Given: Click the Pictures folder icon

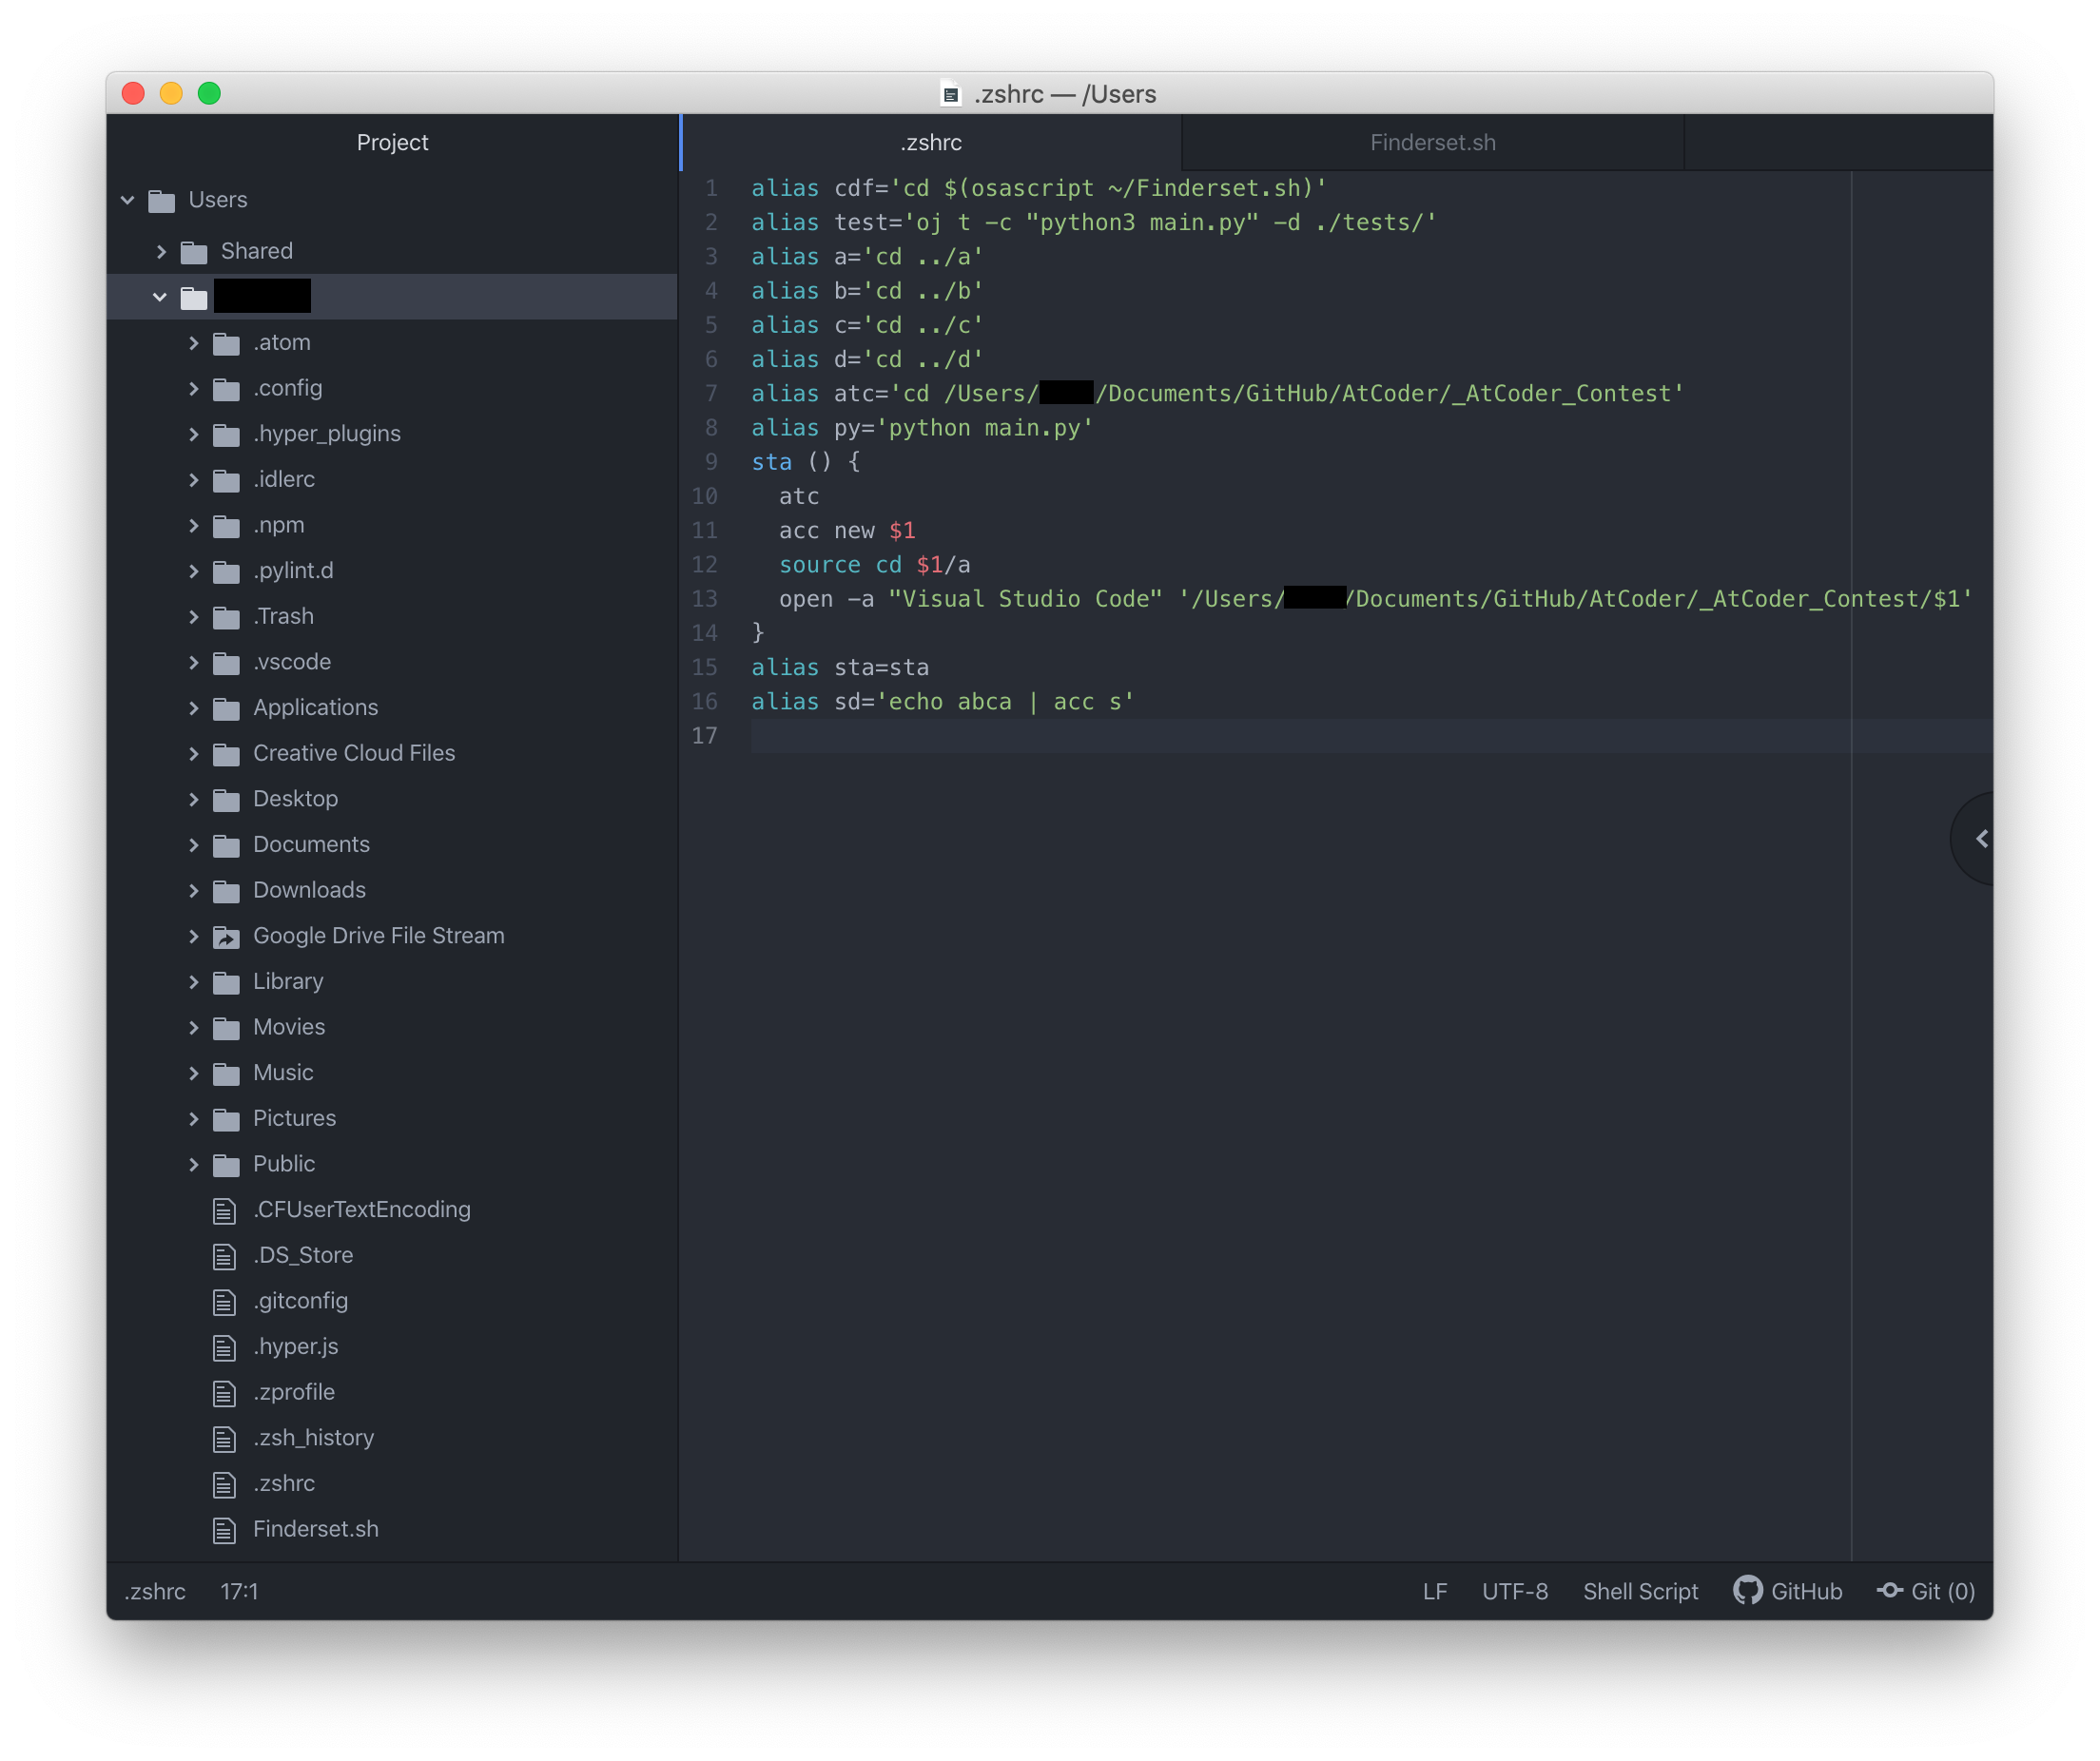Looking at the screenshot, I should click(227, 1119).
